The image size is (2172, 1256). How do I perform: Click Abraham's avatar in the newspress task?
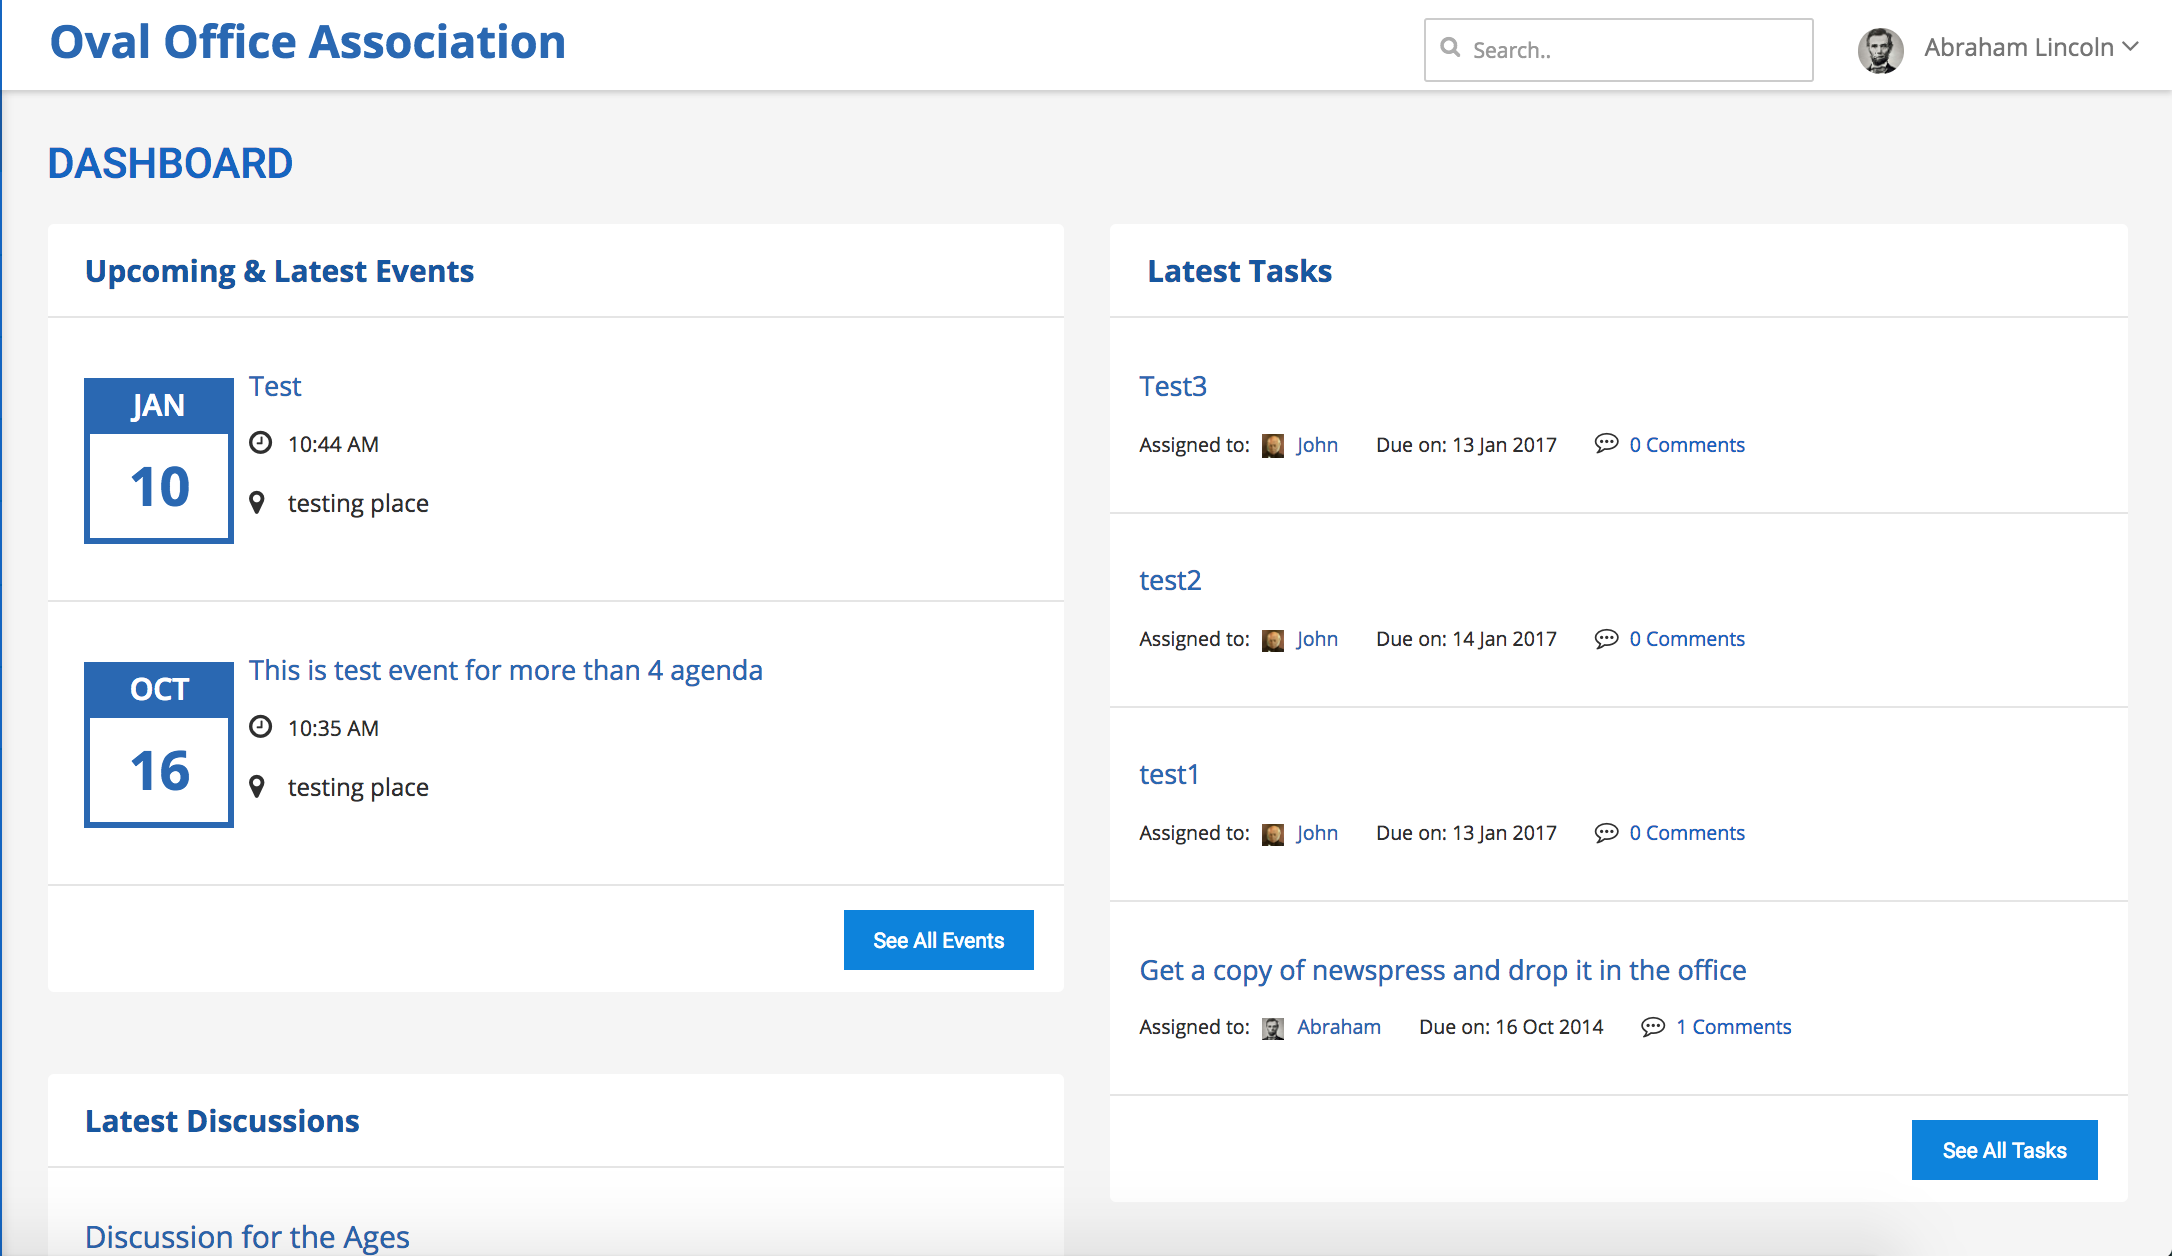point(1273,1027)
